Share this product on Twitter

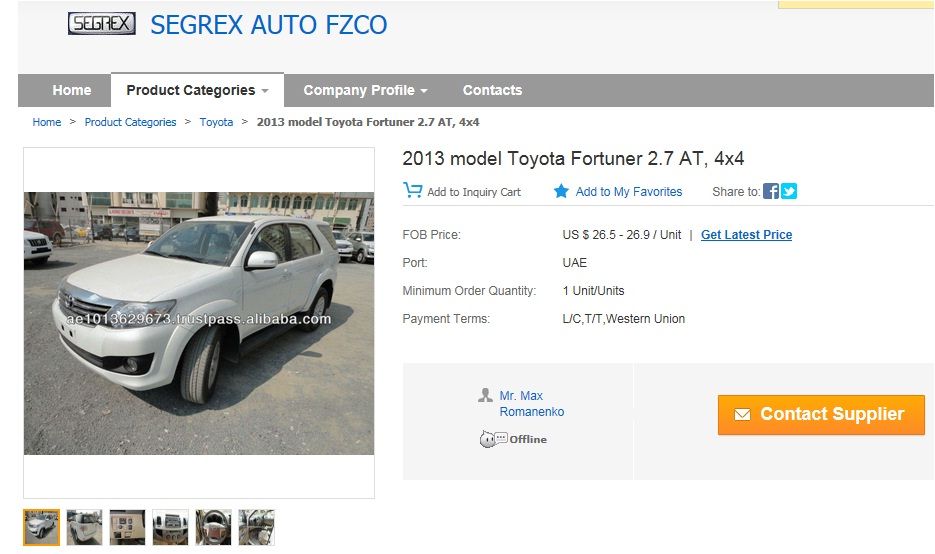[x=789, y=191]
